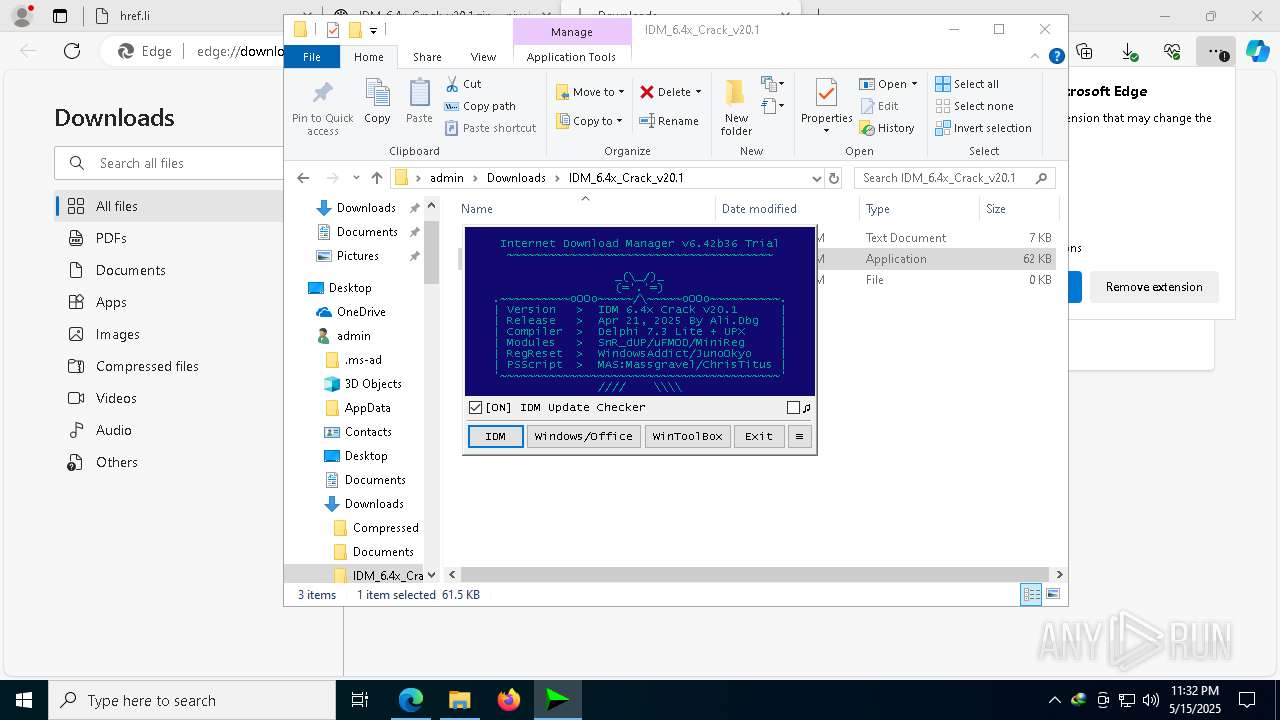Create a New folder
Image resolution: width=1280 pixels, height=720 pixels.
point(736,107)
